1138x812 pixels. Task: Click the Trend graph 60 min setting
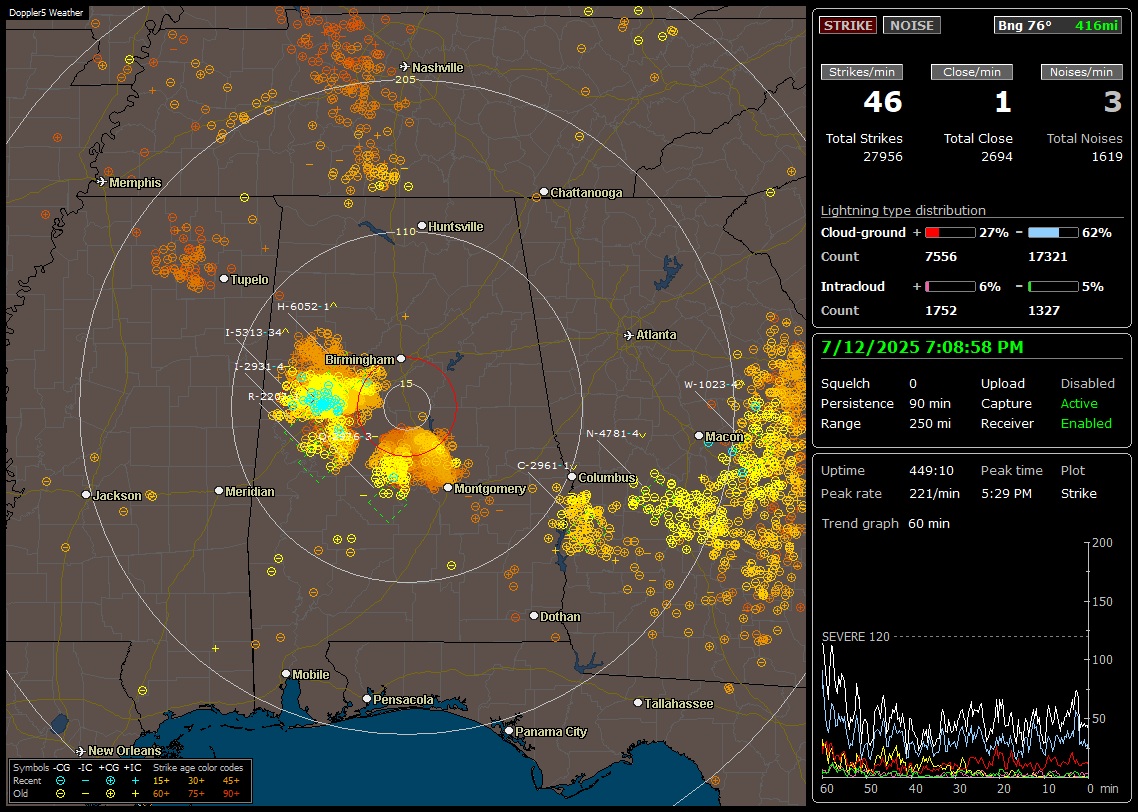(928, 523)
